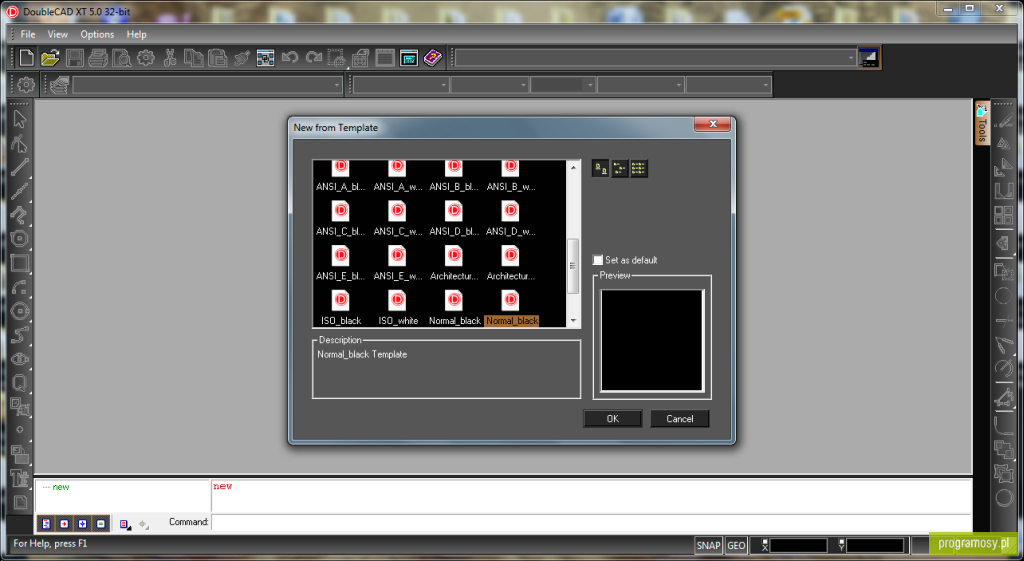
Task: Select the ANSI_E_w... template
Action: [398, 263]
